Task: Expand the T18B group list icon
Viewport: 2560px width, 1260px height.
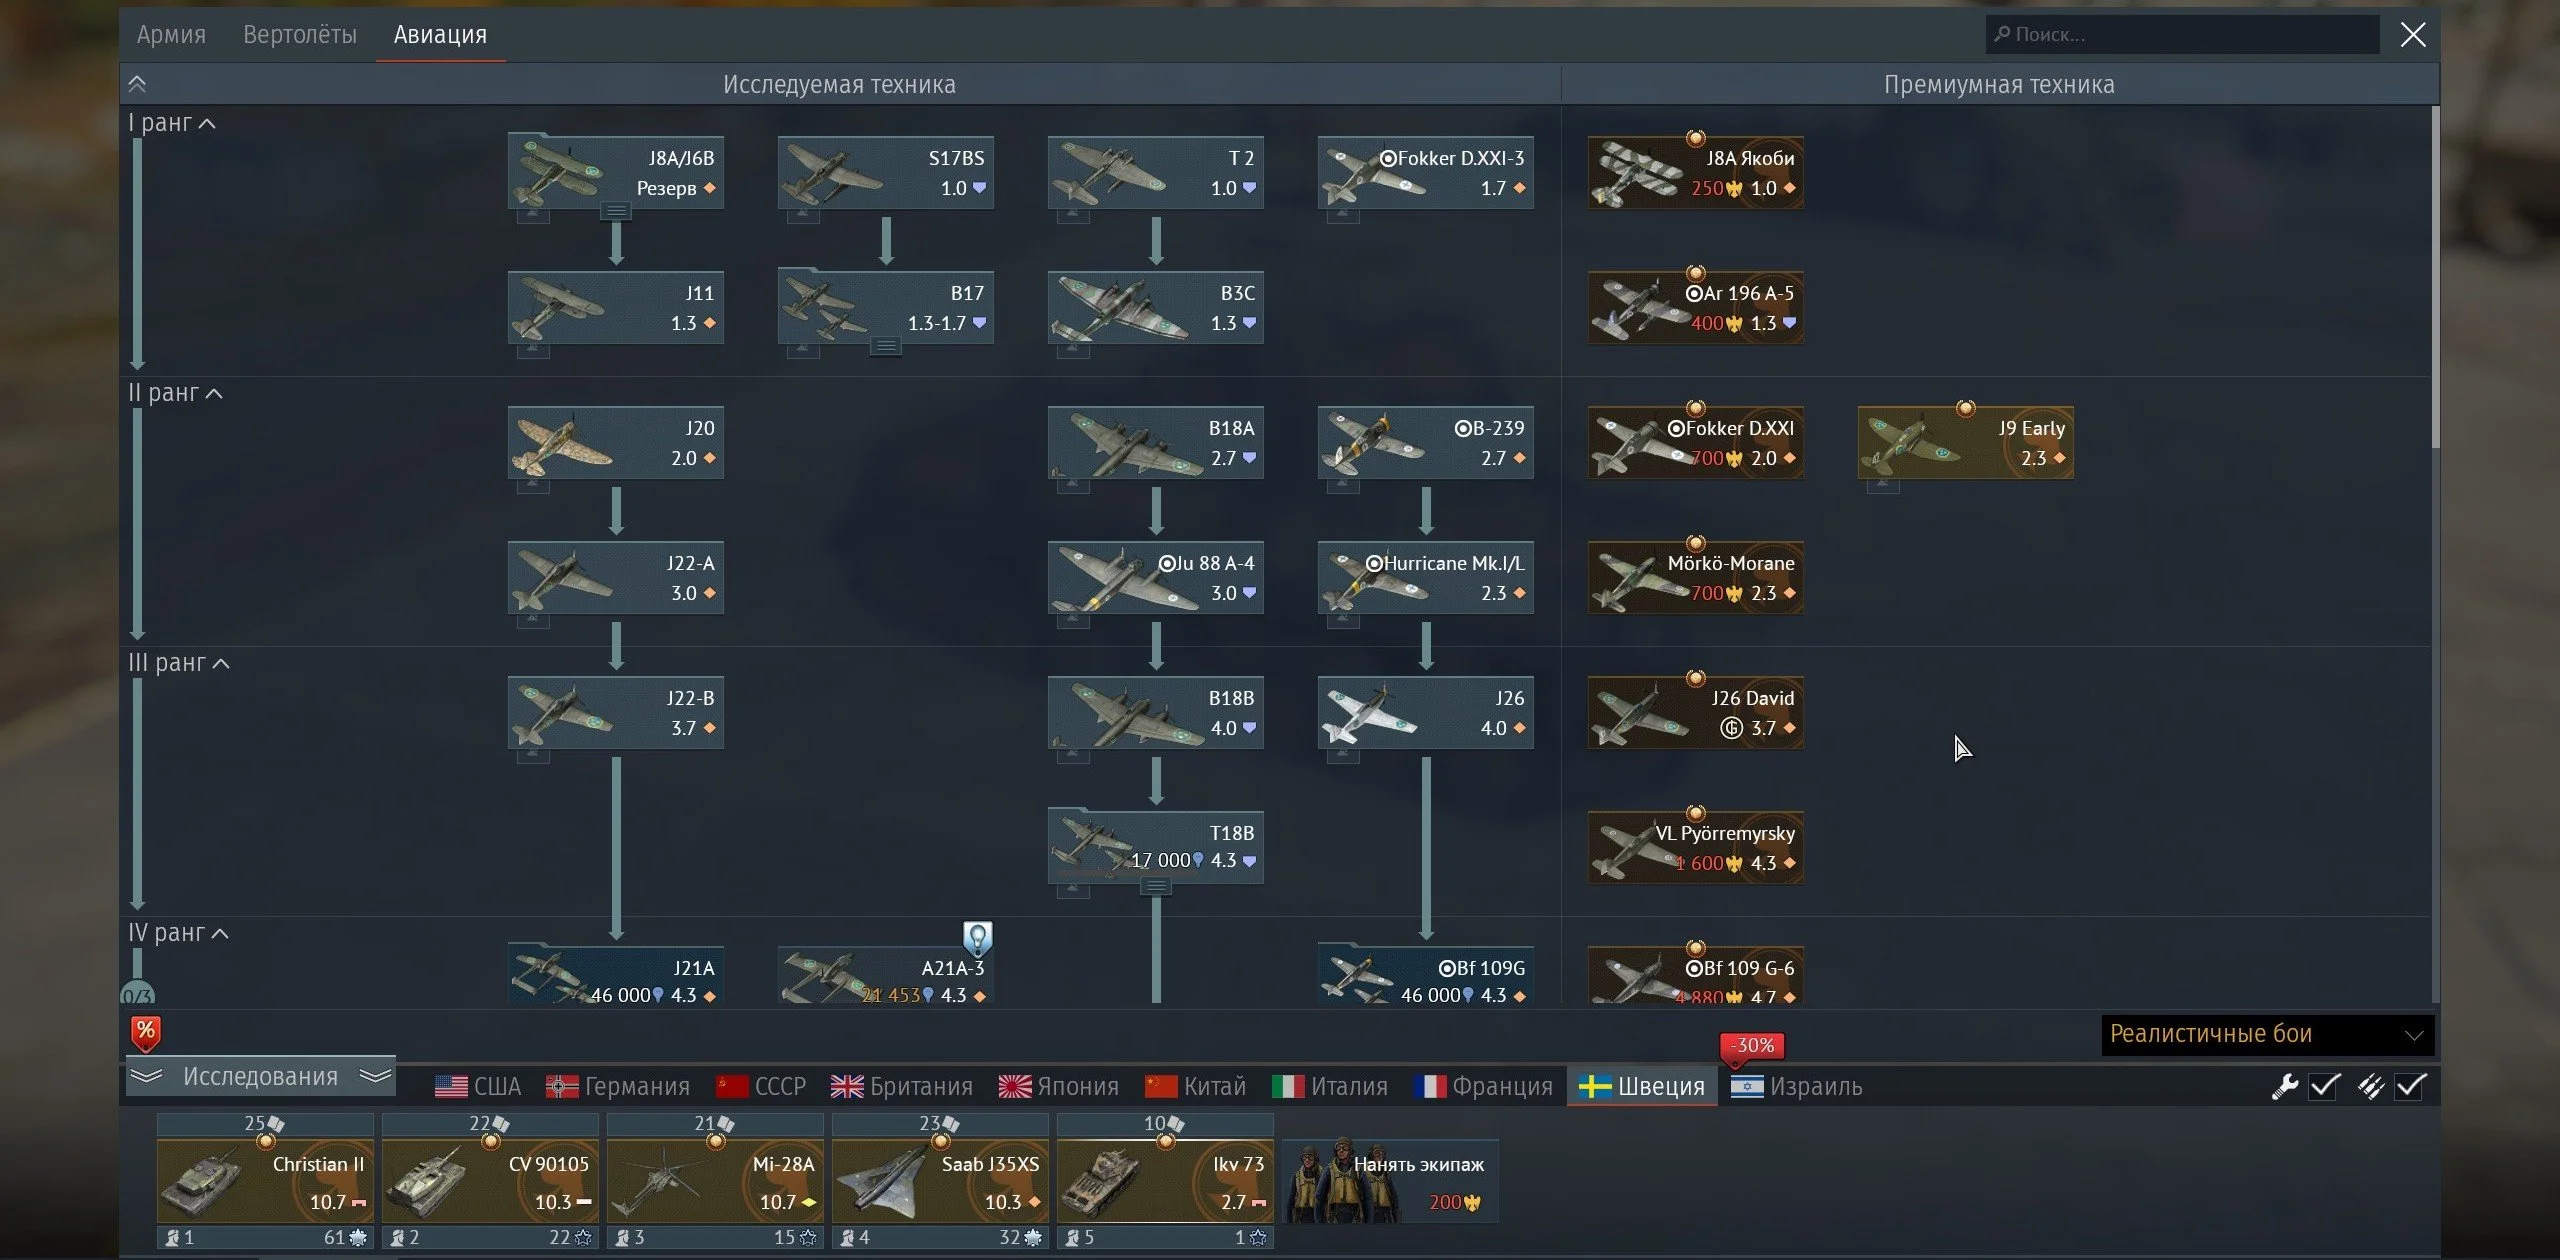Action: click(1155, 886)
